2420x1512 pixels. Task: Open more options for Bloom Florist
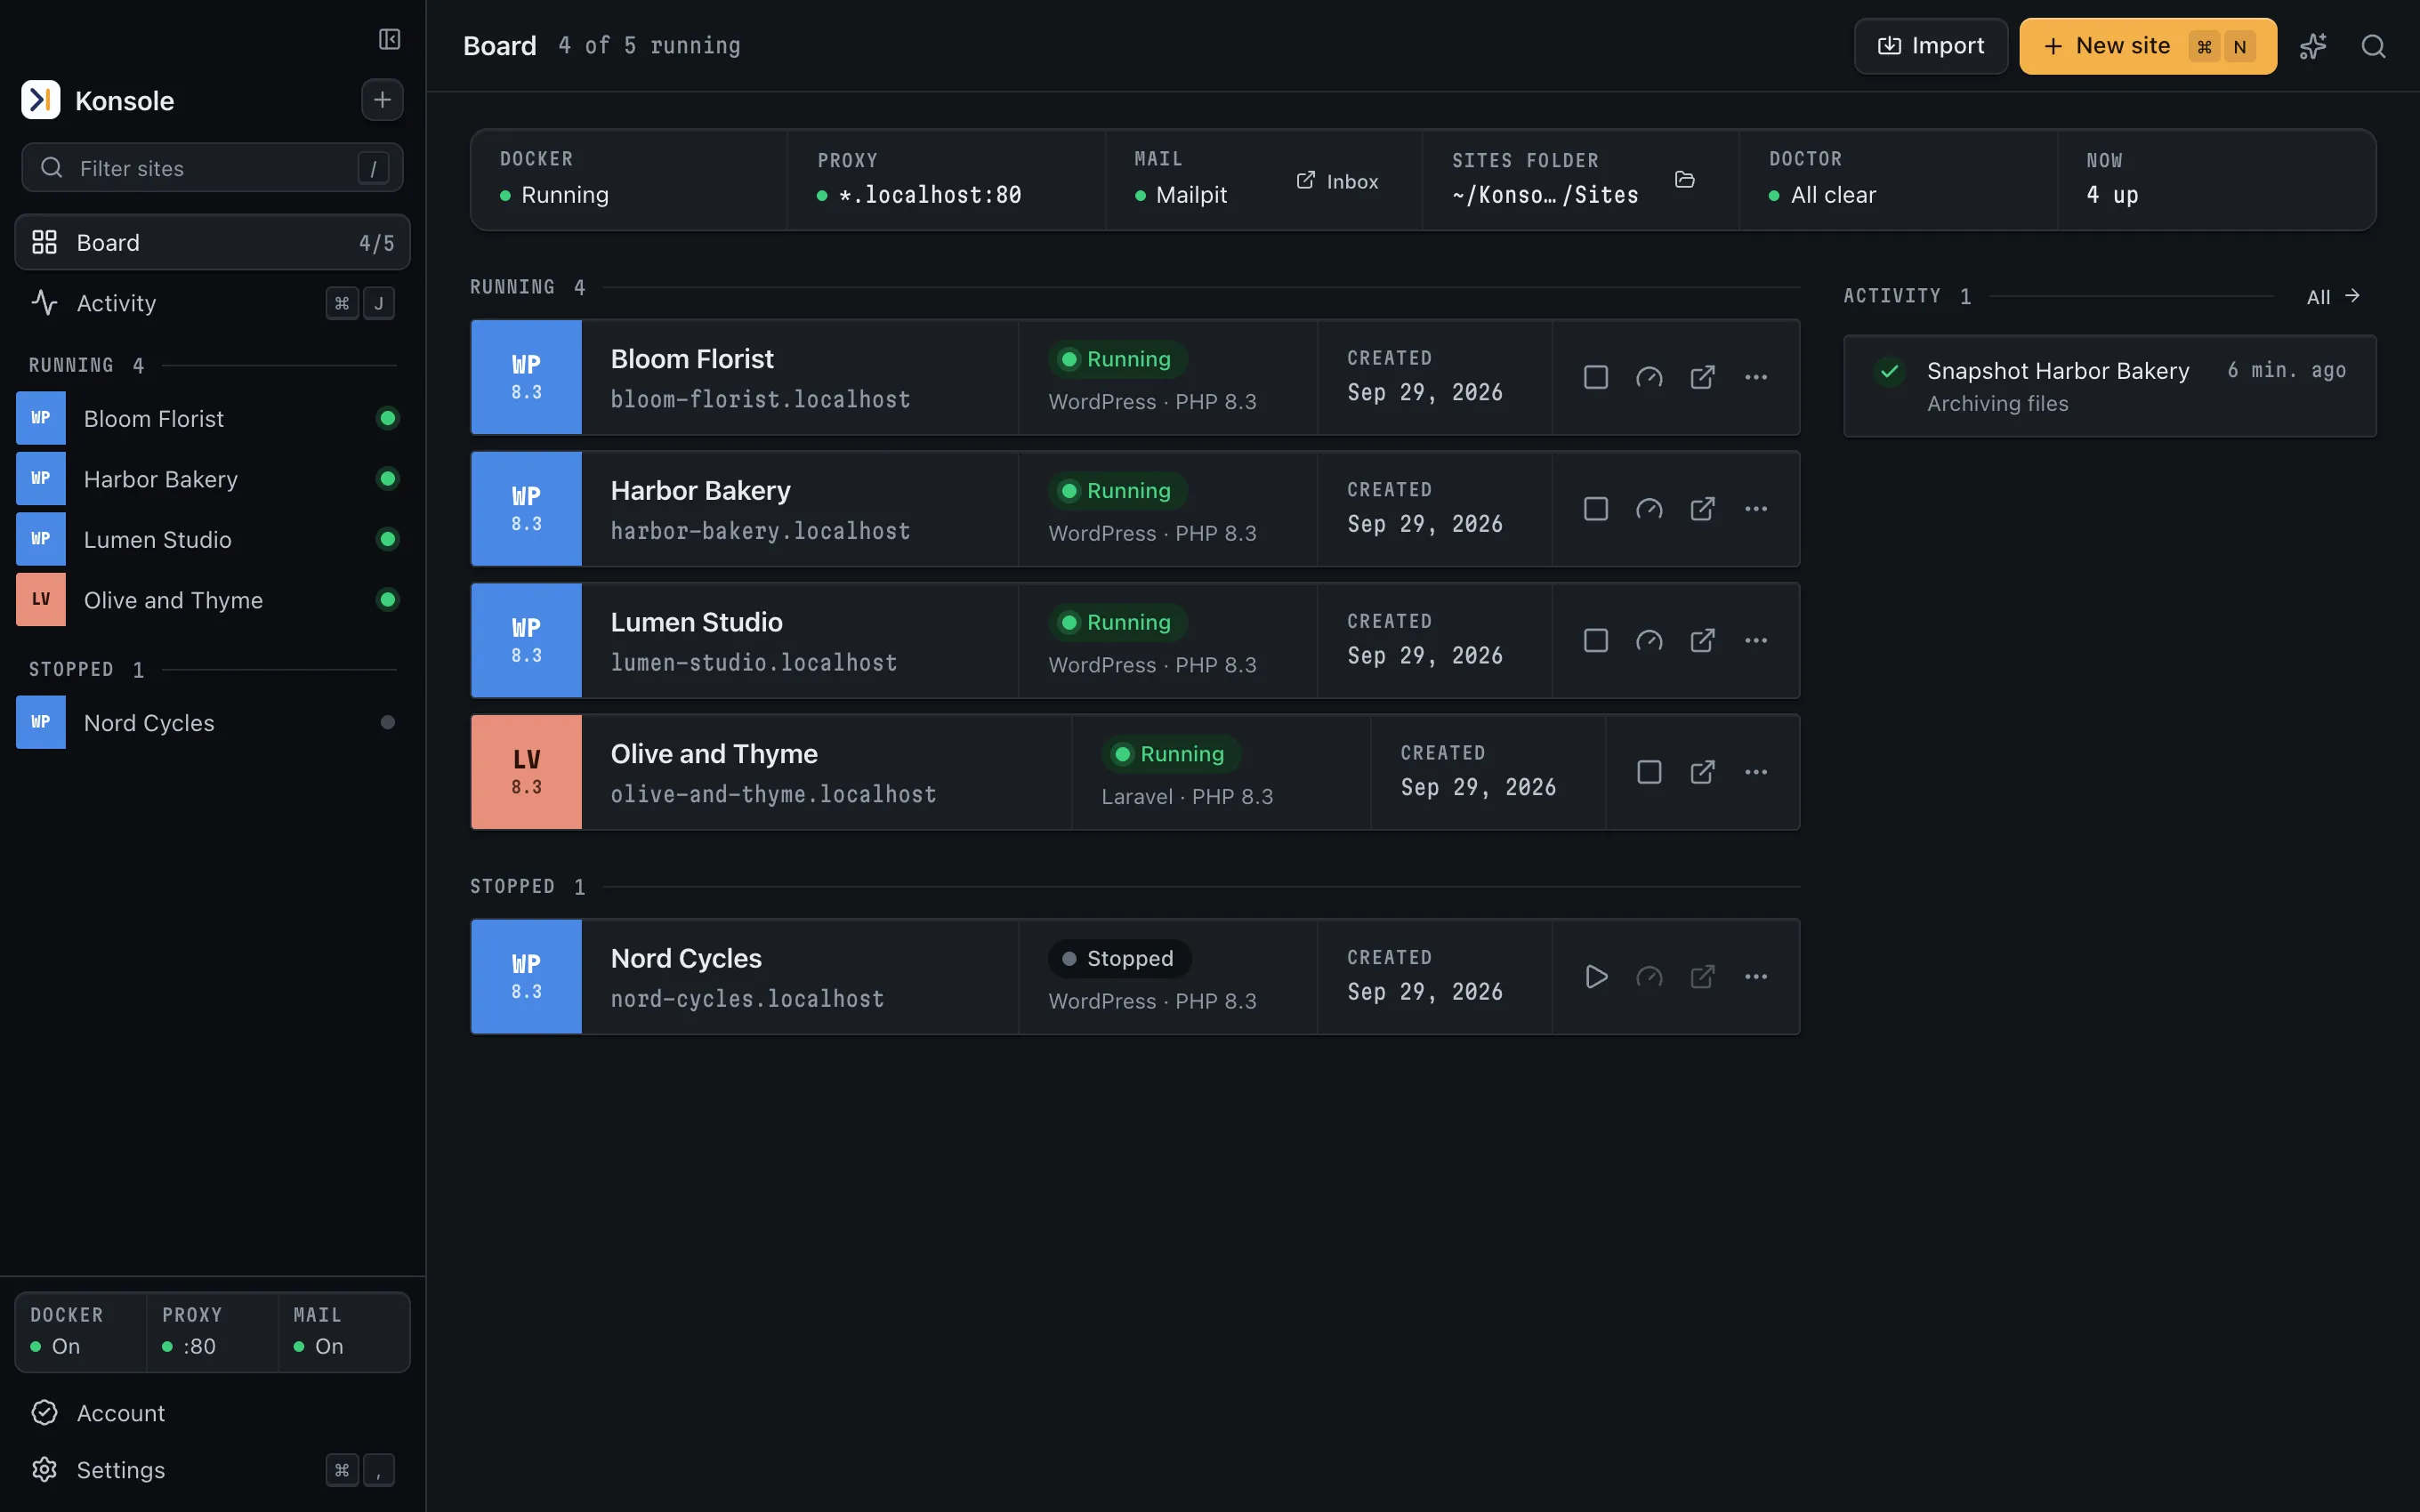1756,377
